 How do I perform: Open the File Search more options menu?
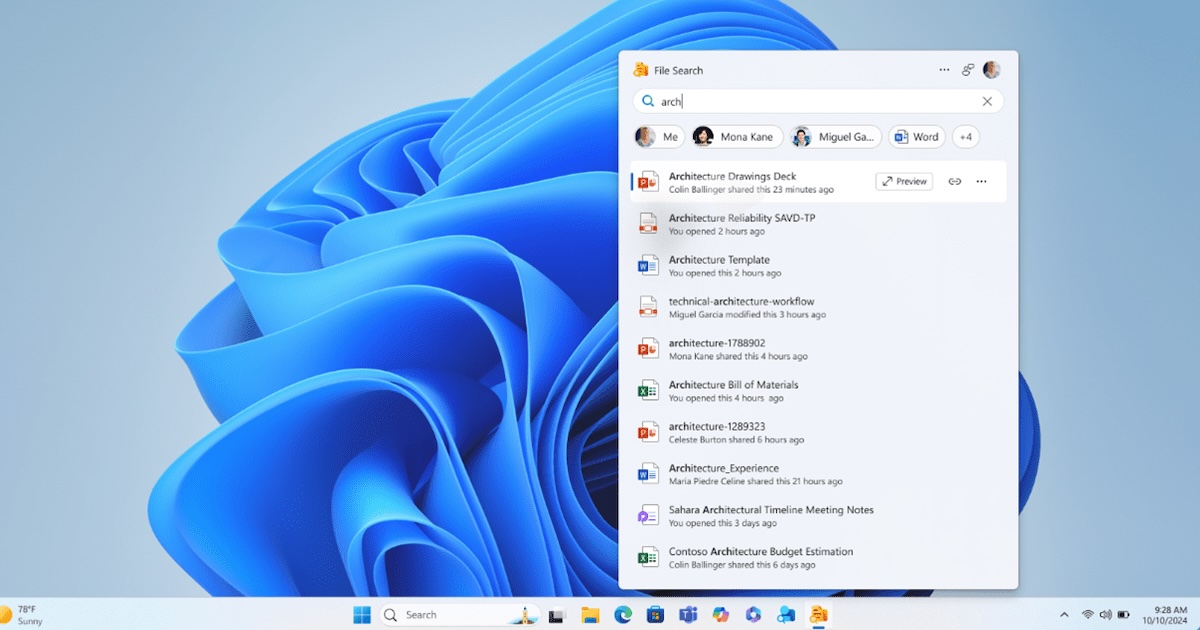(x=944, y=70)
